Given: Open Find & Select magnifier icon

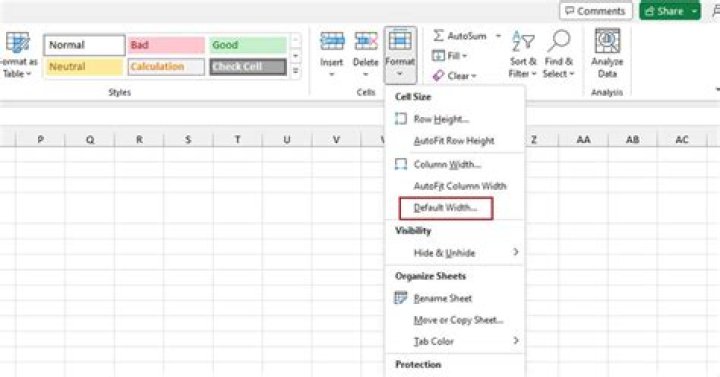Looking at the screenshot, I should [558, 41].
